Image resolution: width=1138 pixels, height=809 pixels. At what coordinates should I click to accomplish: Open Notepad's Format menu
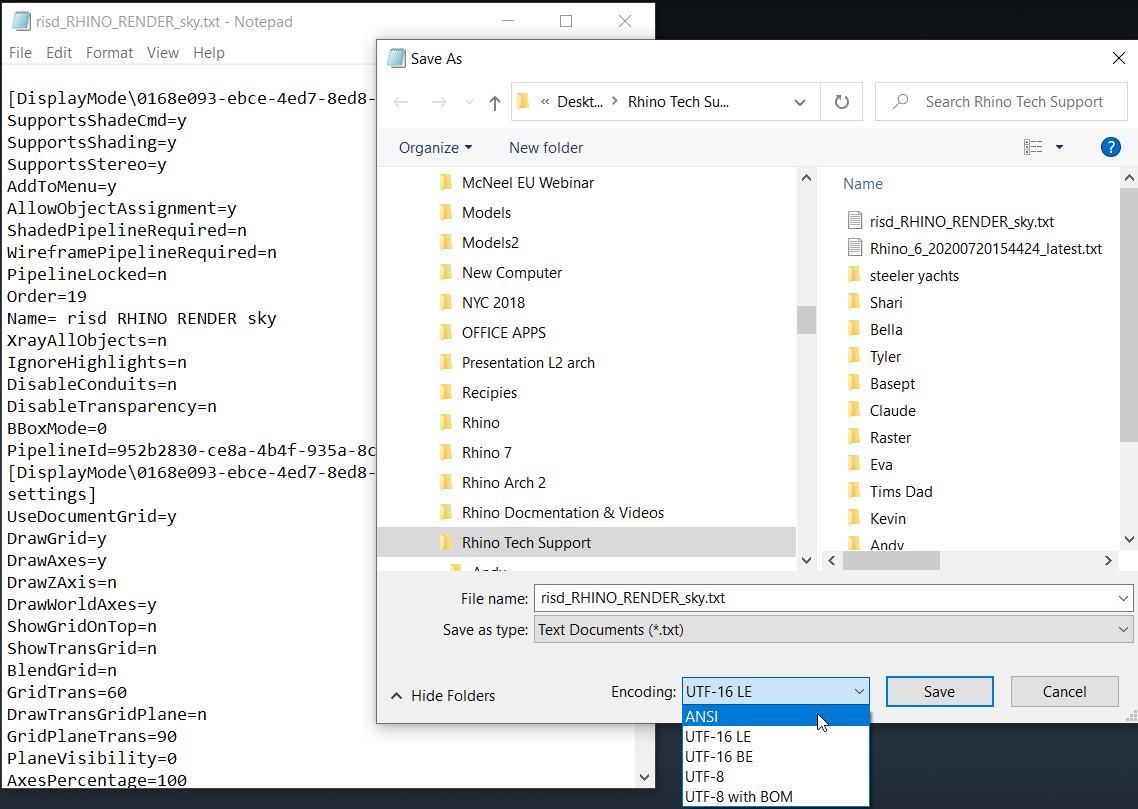[x=110, y=53]
